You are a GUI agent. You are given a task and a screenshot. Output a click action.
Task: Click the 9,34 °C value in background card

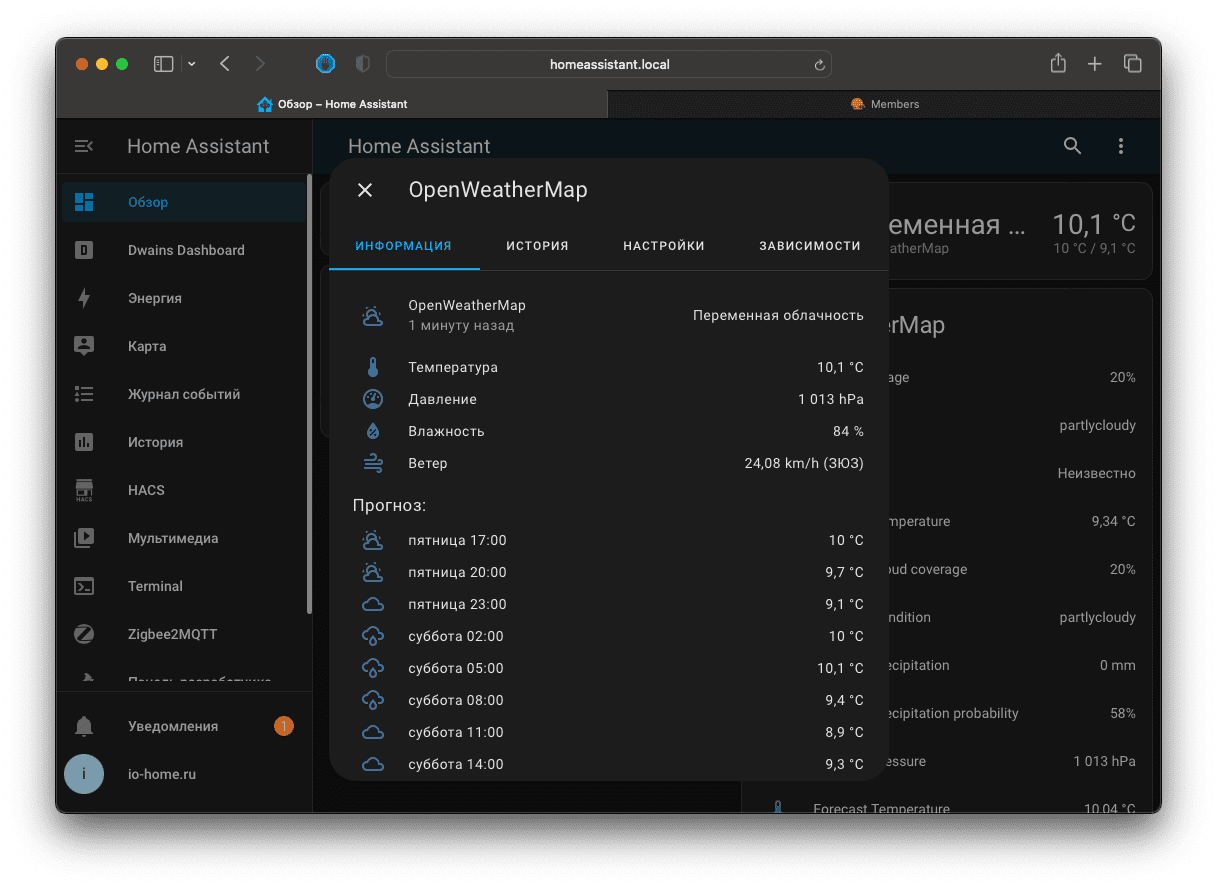click(1114, 521)
